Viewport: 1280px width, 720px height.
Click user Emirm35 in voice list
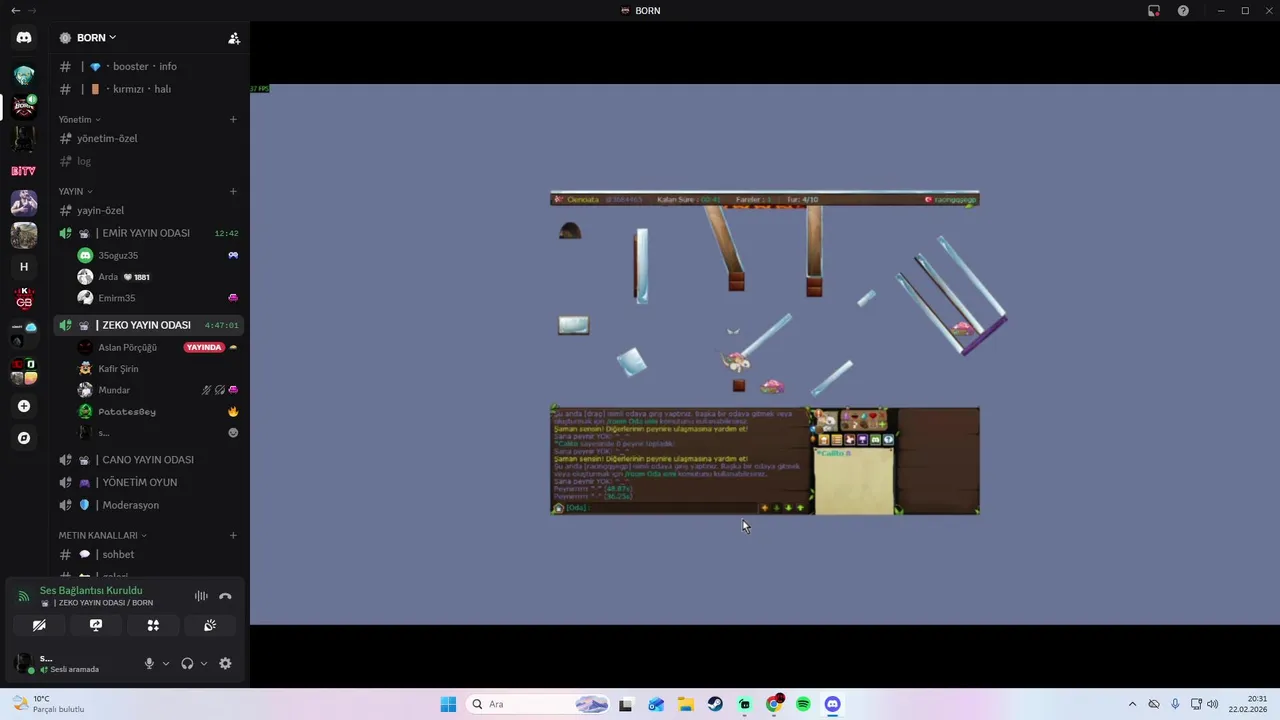click(x=158, y=298)
